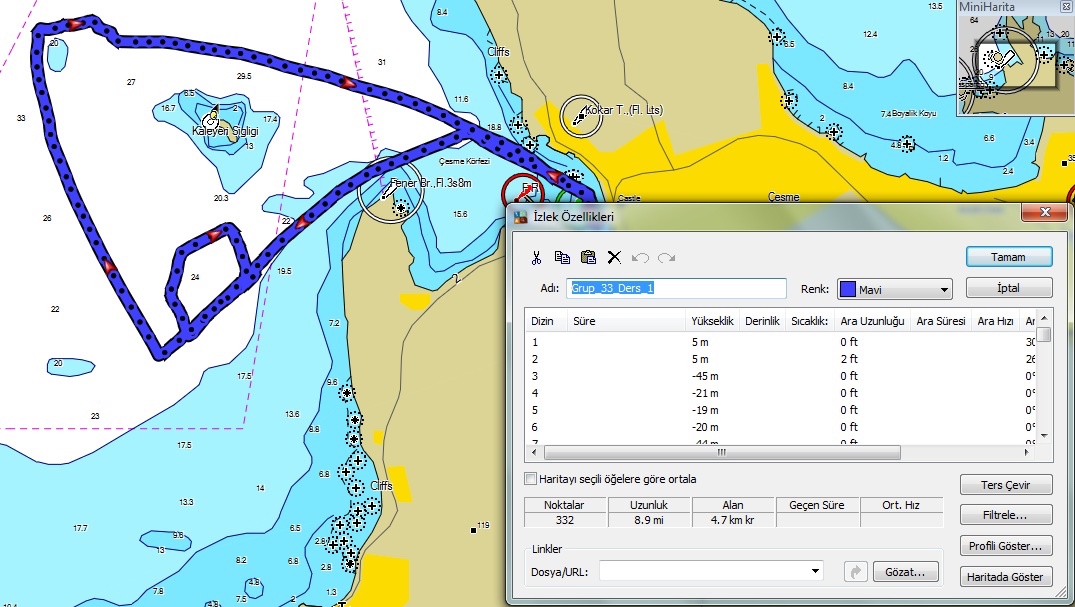Click the Paste clipboard icon

588,257
